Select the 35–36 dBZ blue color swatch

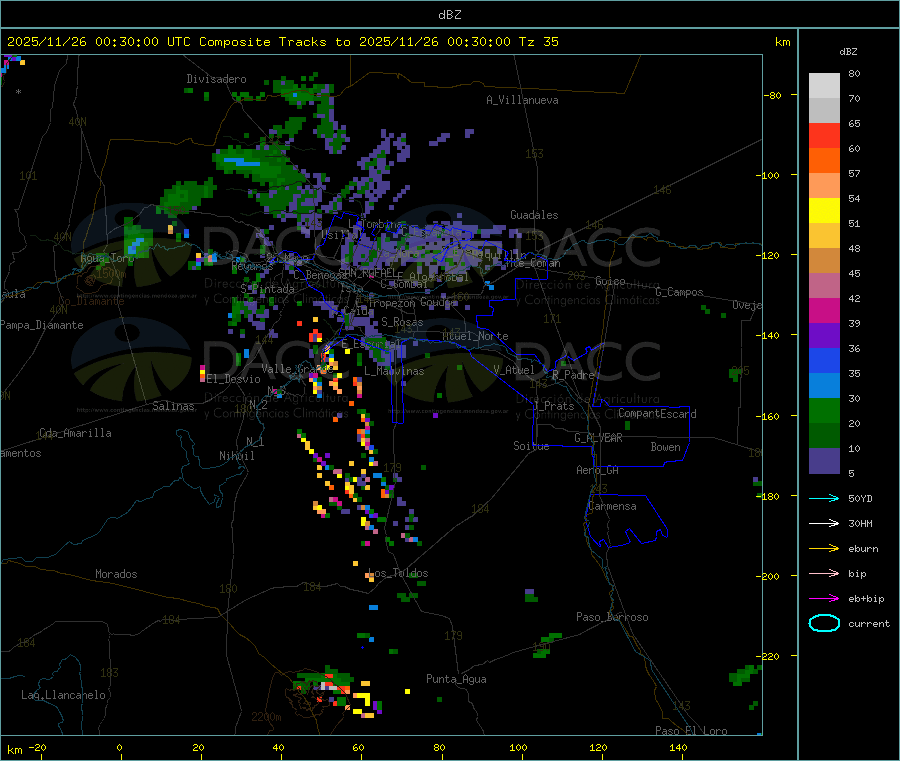tap(824, 360)
